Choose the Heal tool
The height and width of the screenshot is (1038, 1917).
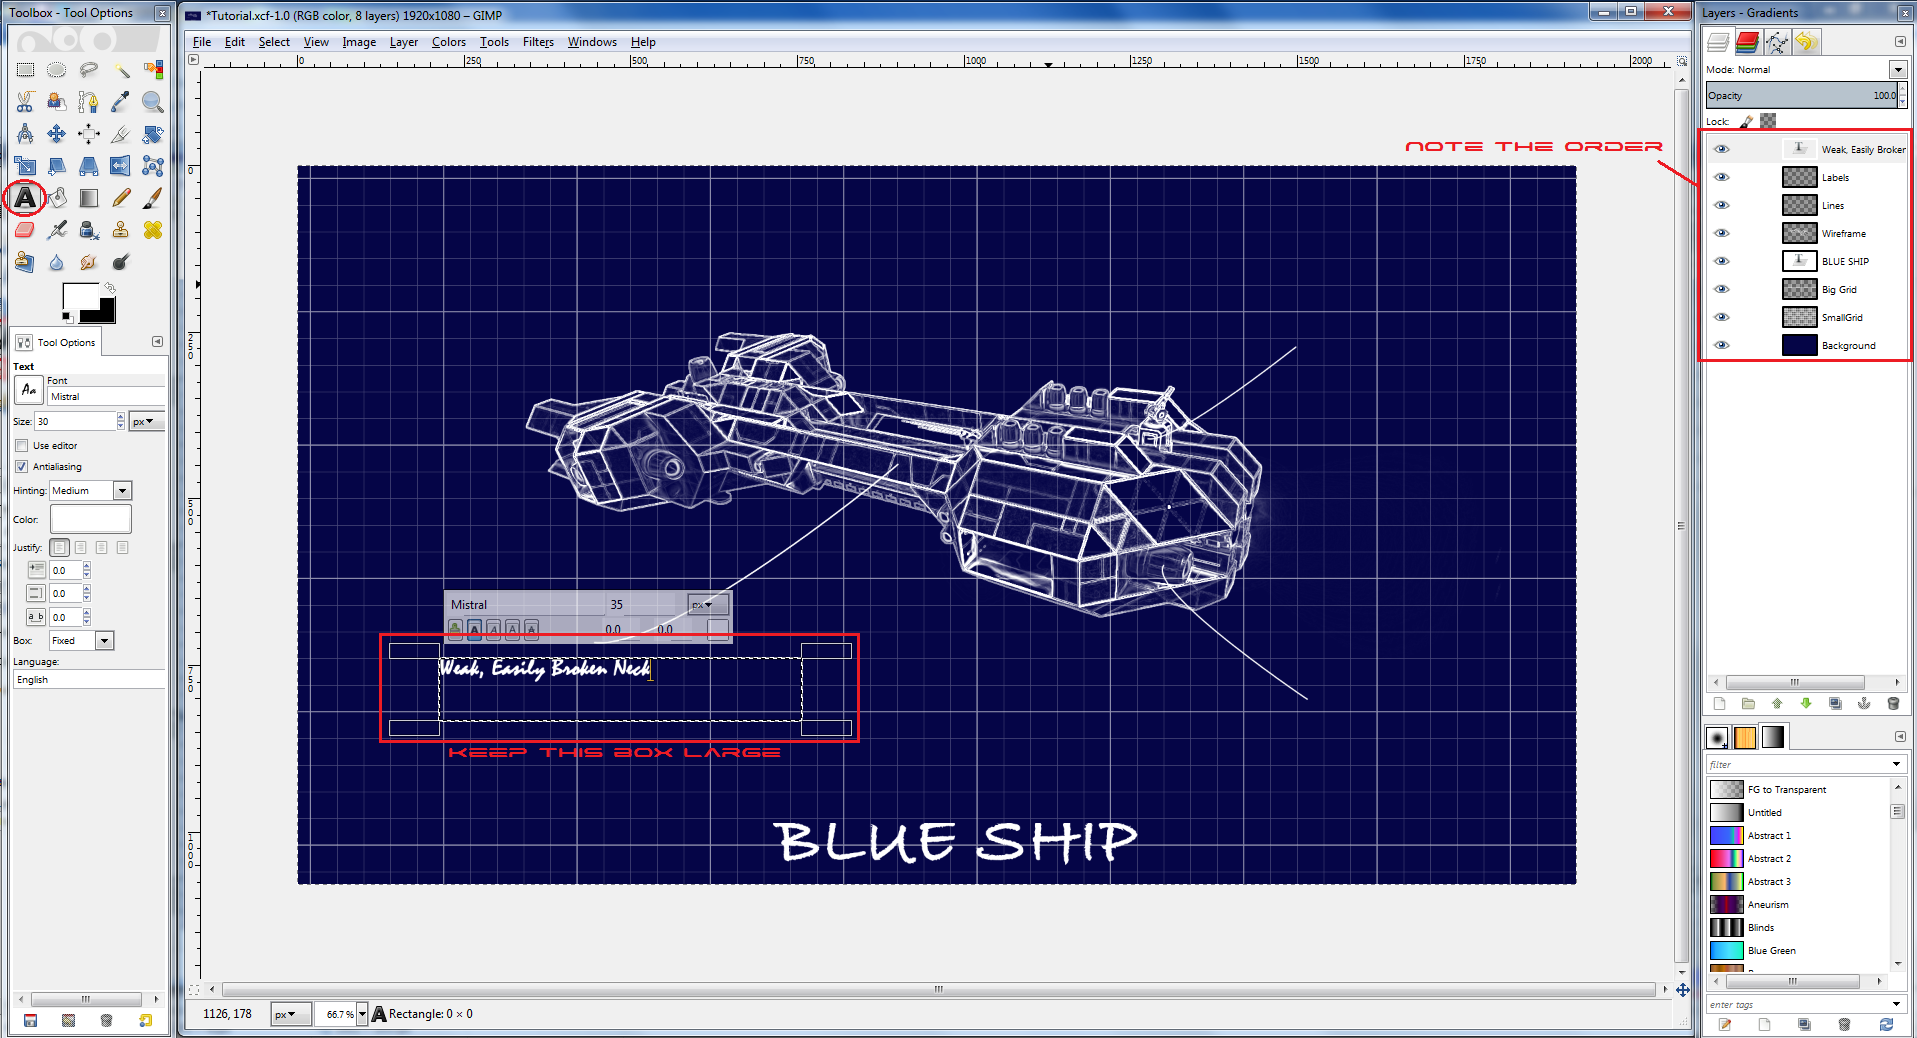tap(153, 230)
